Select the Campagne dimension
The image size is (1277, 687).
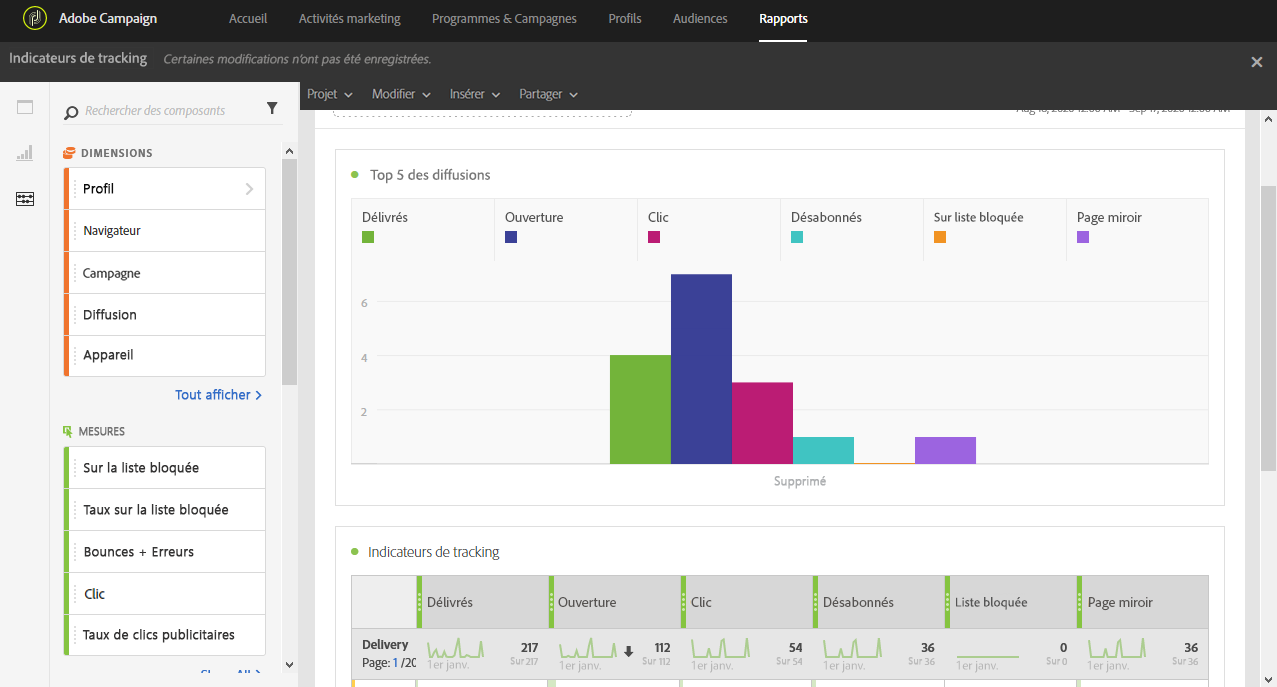coord(165,273)
